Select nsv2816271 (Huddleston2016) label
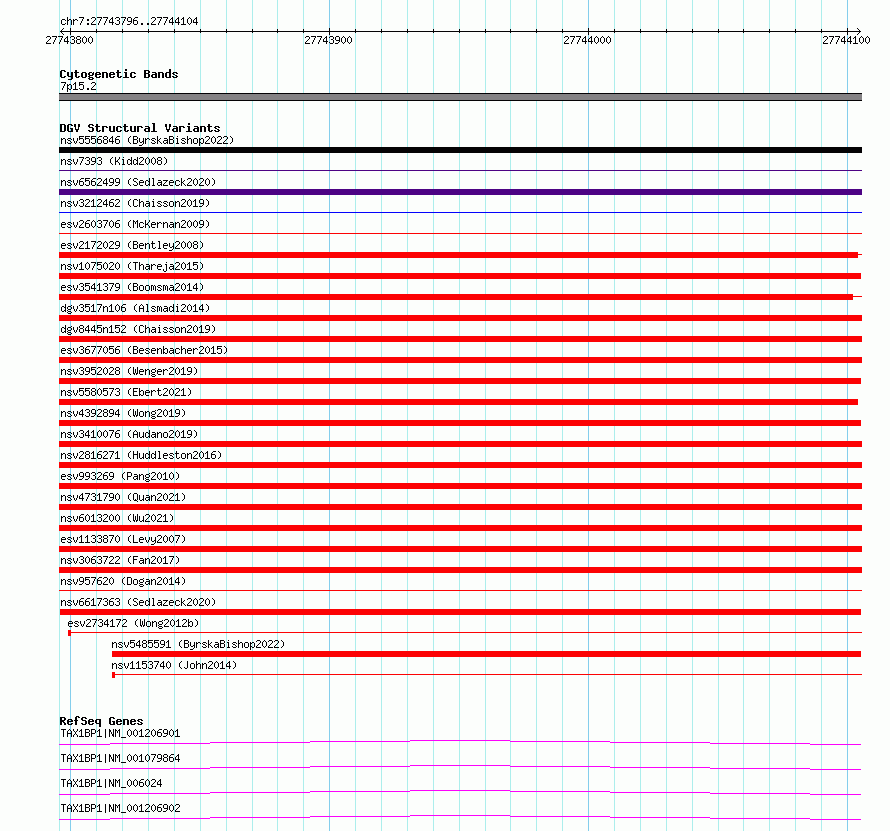 tap(141, 455)
